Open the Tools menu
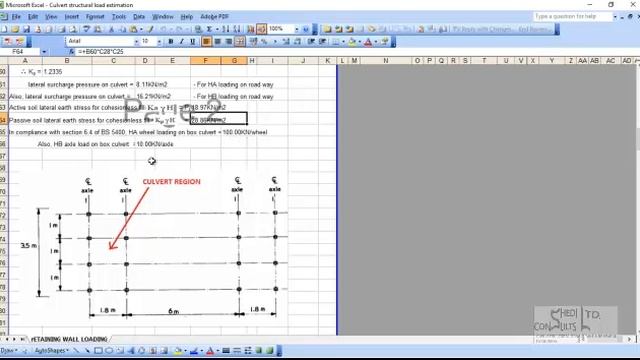 click(x=119, y=17)
